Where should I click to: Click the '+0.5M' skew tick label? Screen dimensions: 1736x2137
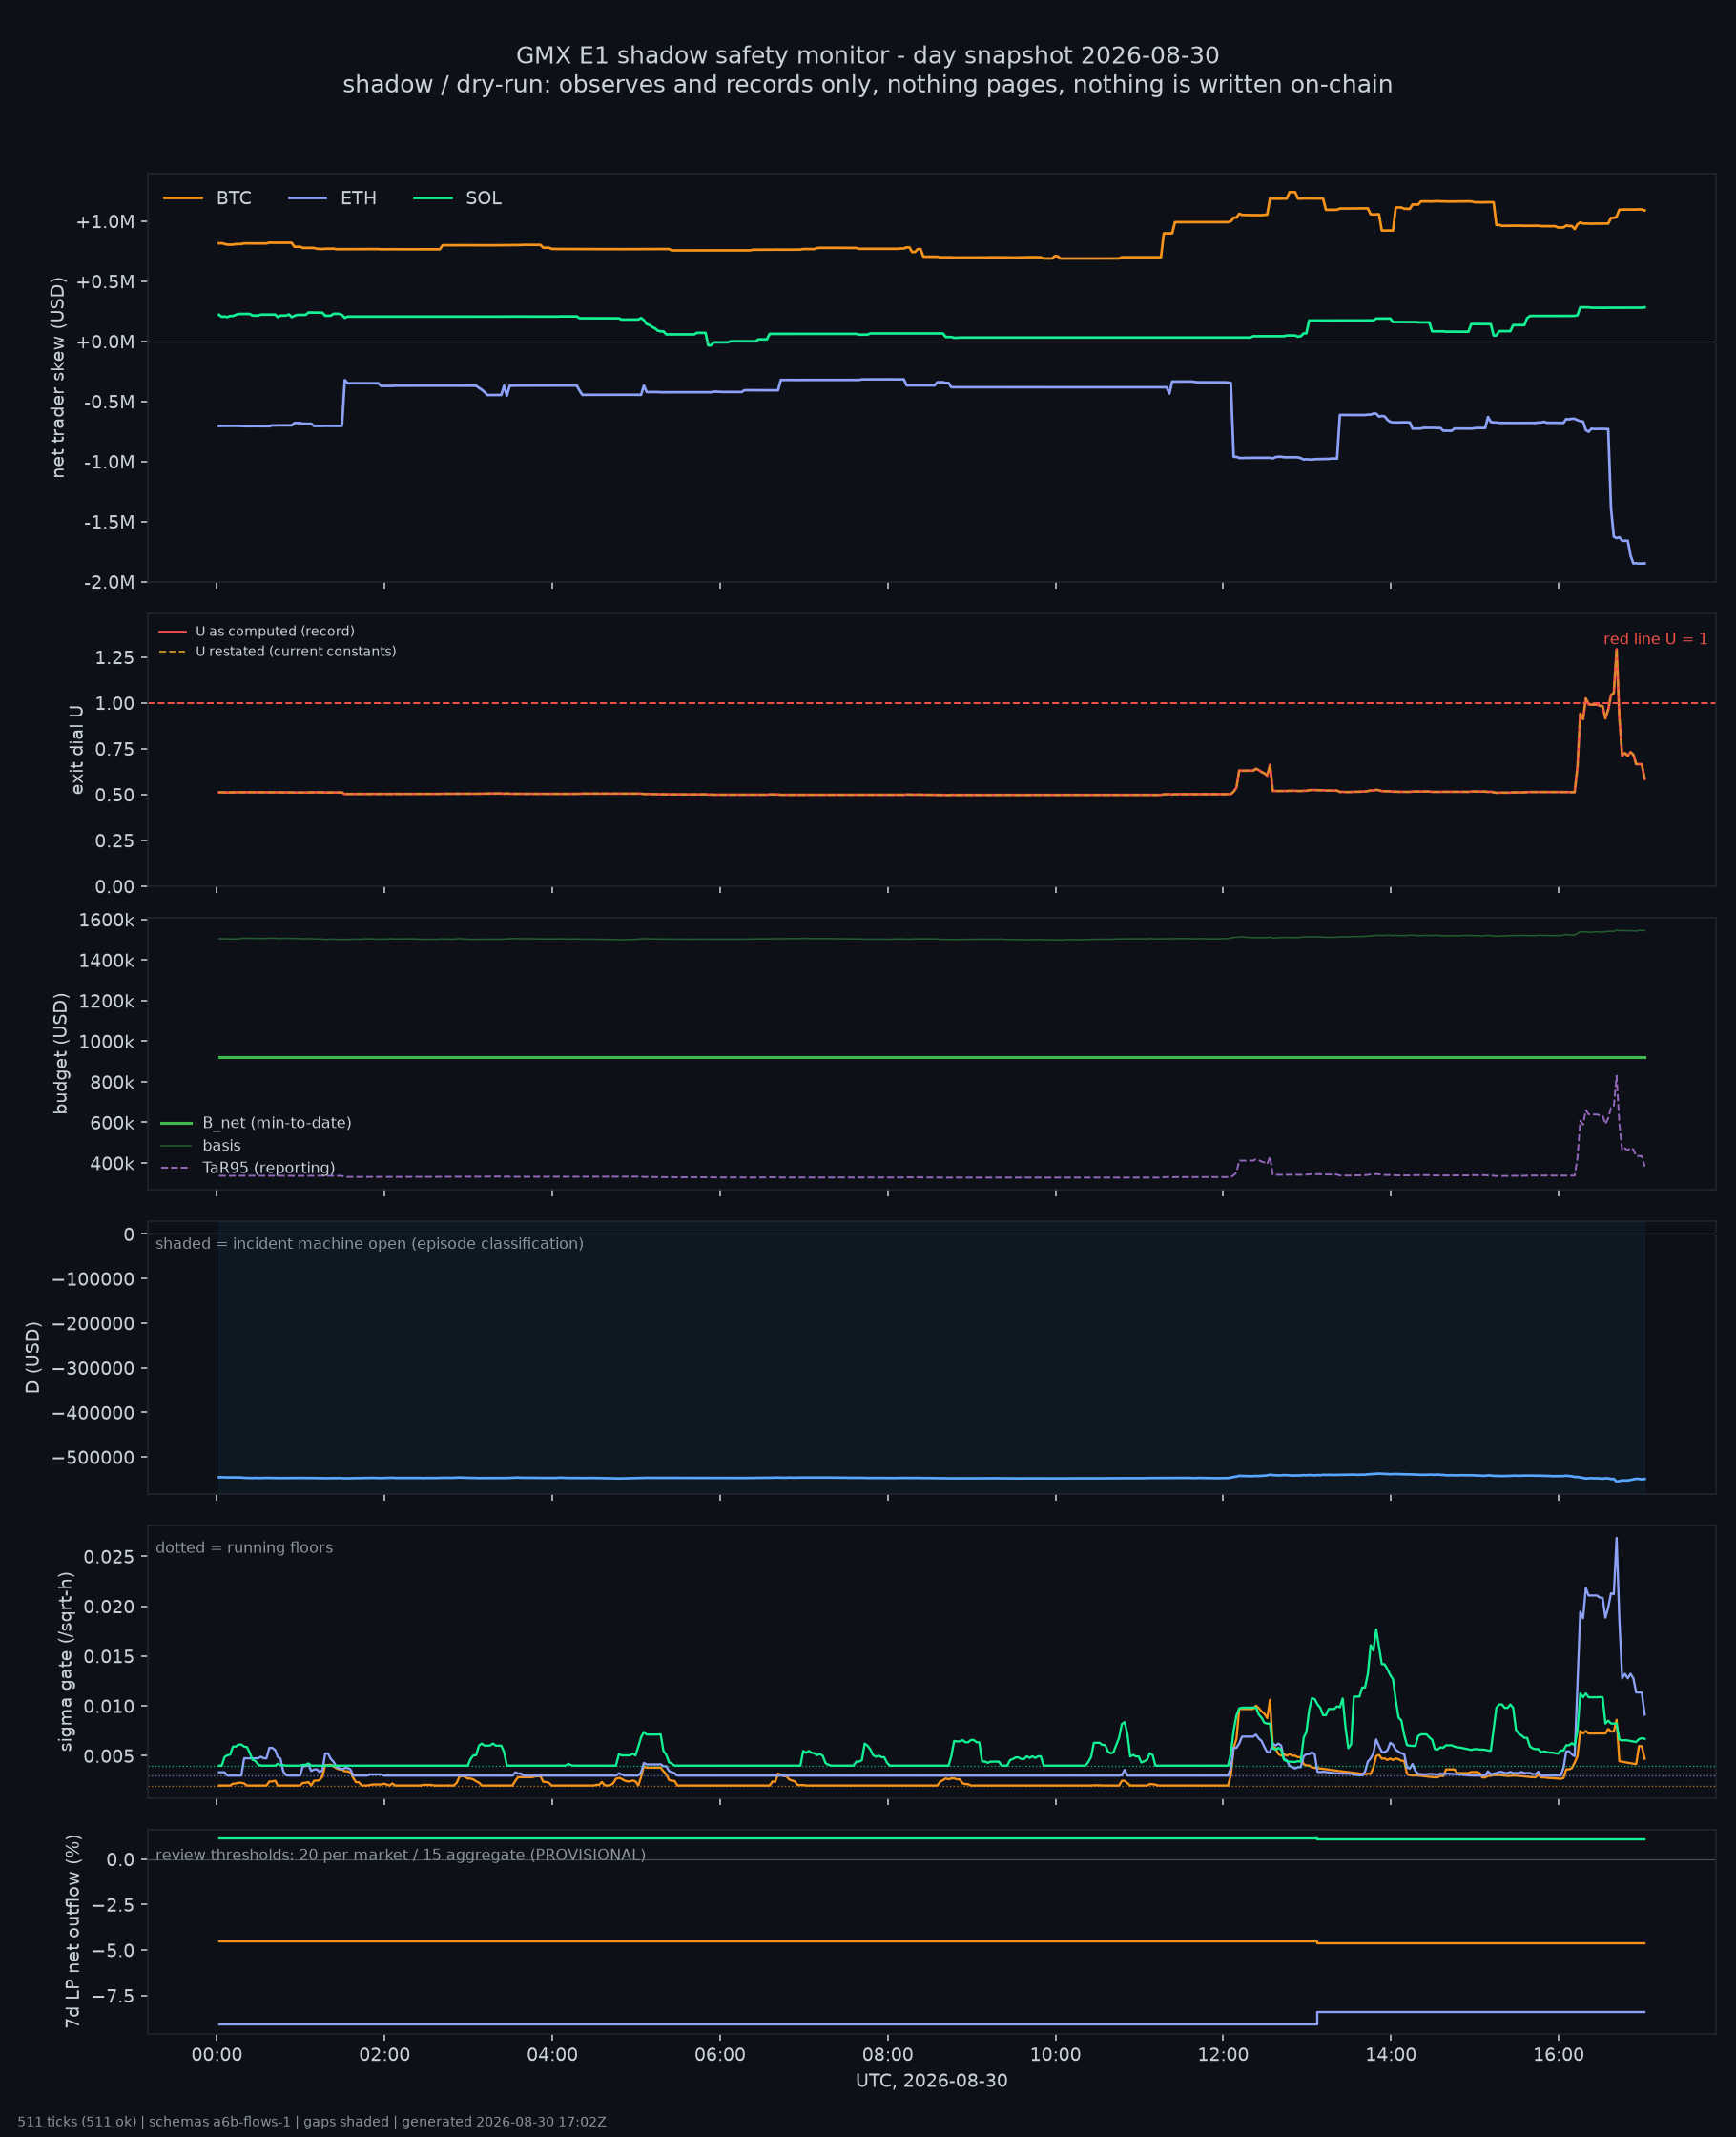pos(105,282)
